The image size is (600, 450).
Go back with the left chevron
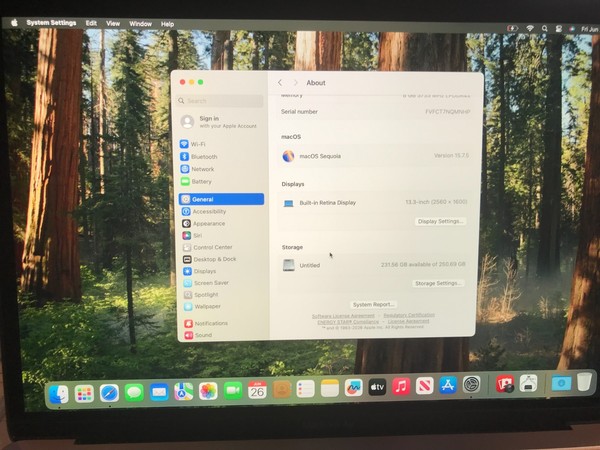pos(280,83)
